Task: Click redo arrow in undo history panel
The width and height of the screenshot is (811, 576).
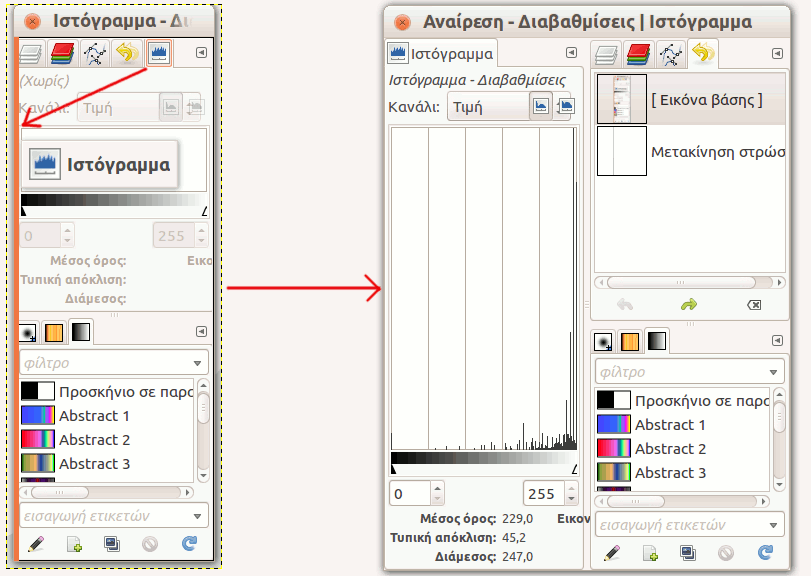Action: (688, 305)
